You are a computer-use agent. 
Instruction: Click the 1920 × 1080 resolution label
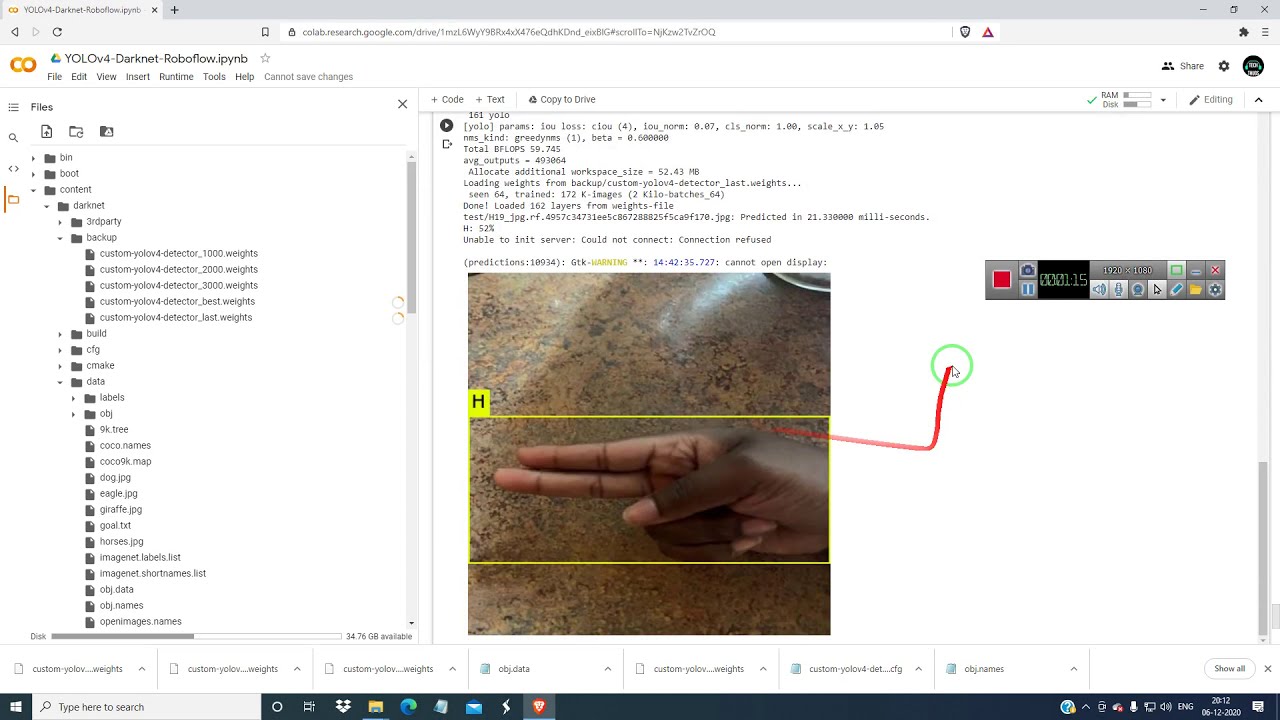point(1127,271)
